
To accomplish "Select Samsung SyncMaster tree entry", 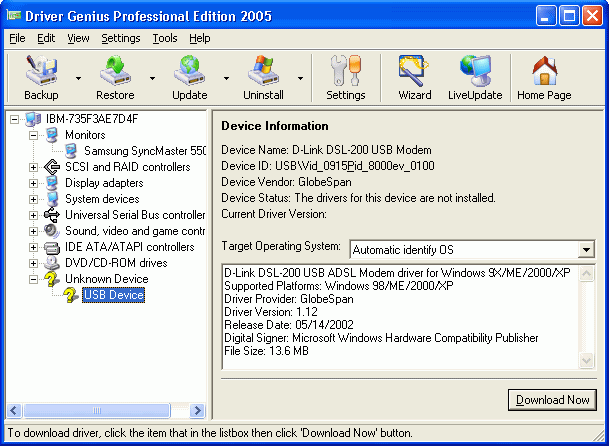I will tap(144, 151).
